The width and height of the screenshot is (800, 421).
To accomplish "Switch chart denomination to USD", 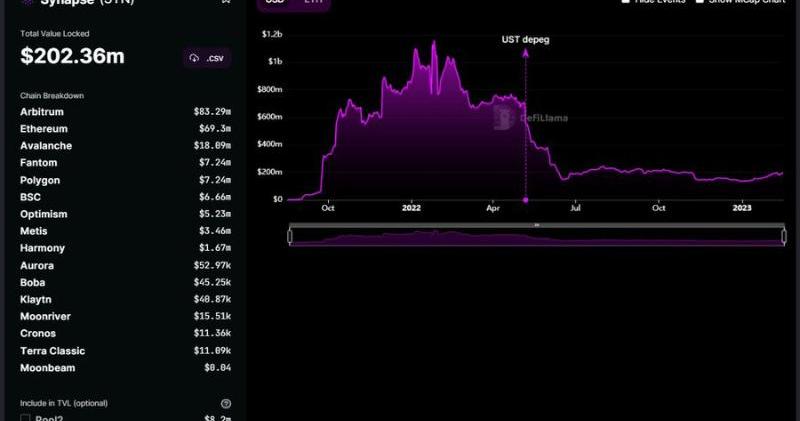I will pyautogui.click(x=272, y=3).
